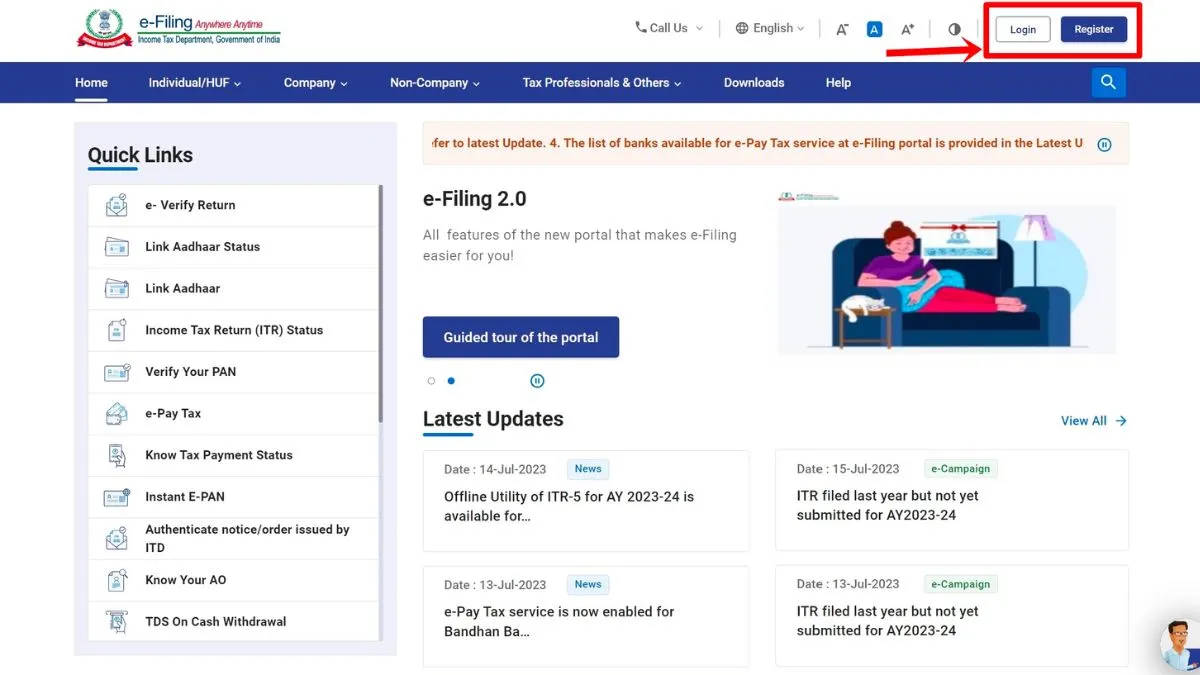Click the e-Filing Income Tax Department logo
Screen dimensions: 1200x675
179,29
